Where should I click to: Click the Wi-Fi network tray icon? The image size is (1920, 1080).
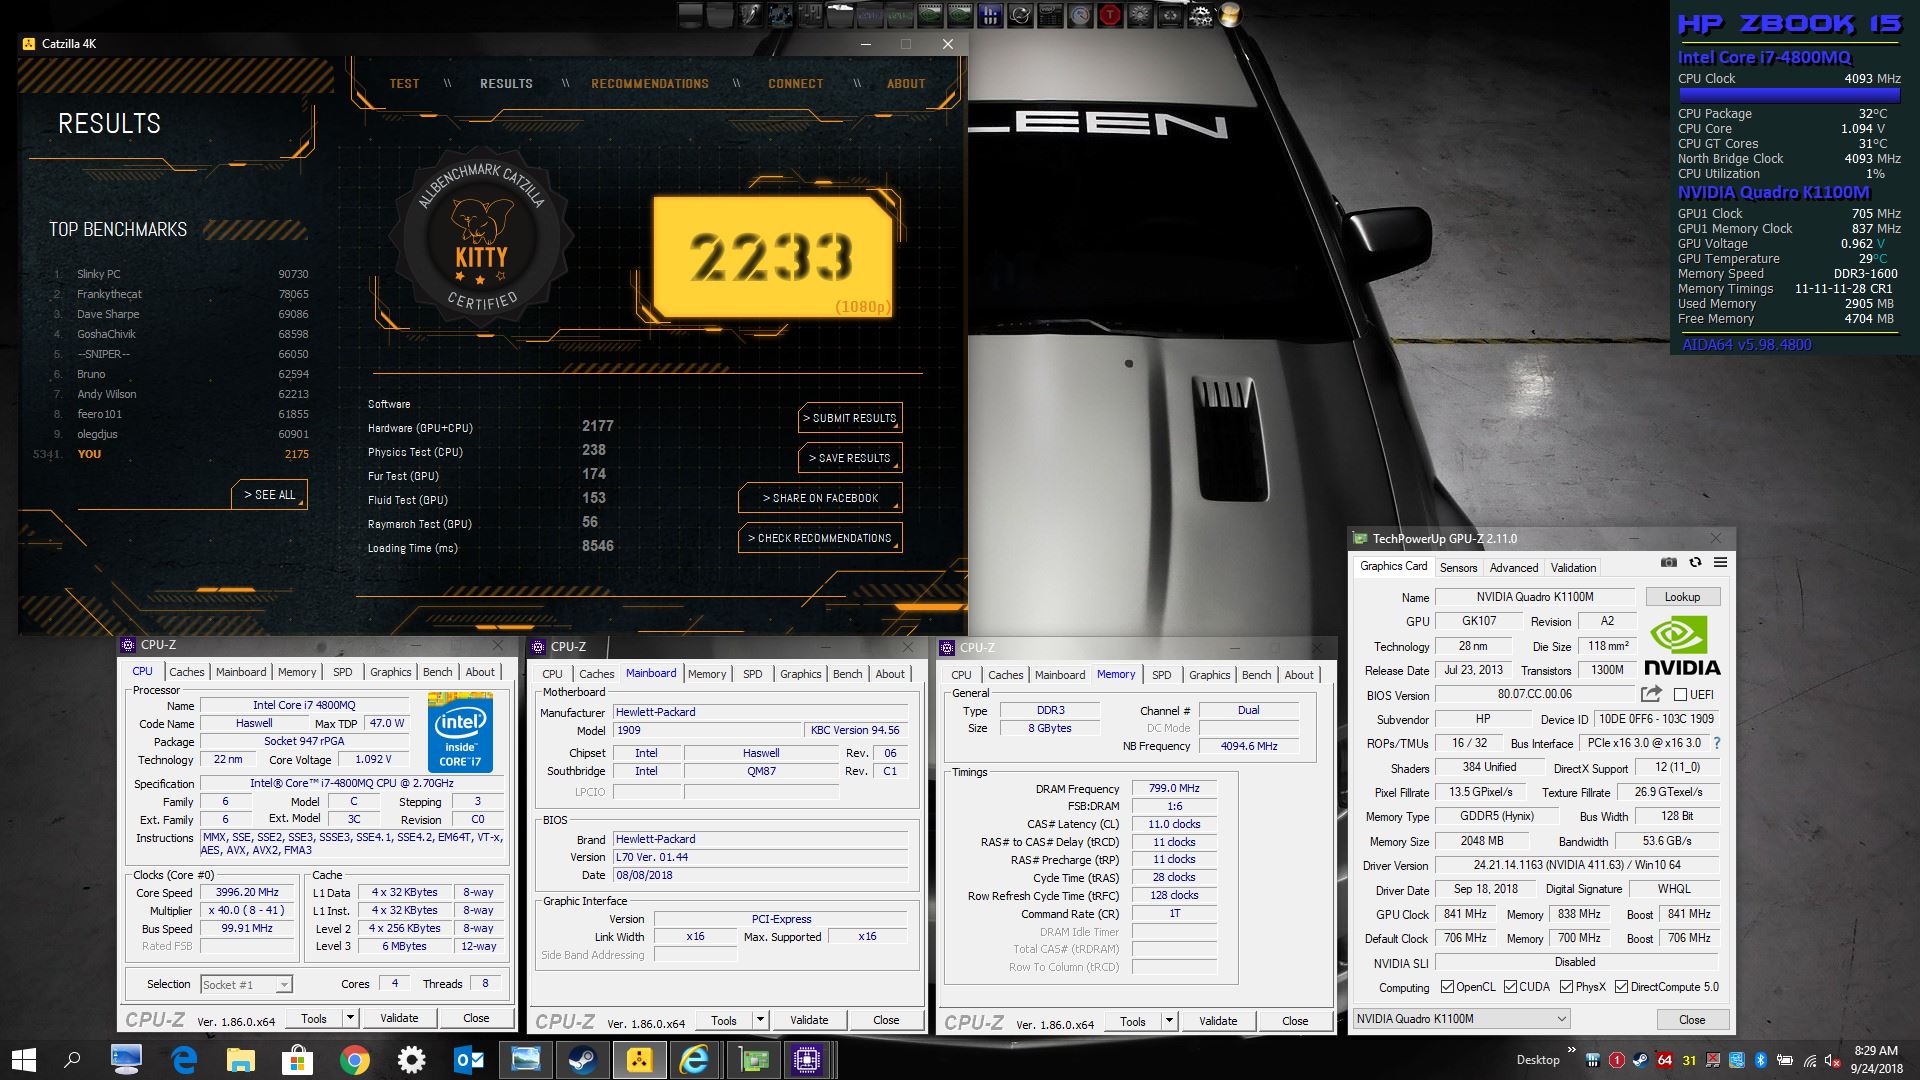[x=1809, y=1060]
